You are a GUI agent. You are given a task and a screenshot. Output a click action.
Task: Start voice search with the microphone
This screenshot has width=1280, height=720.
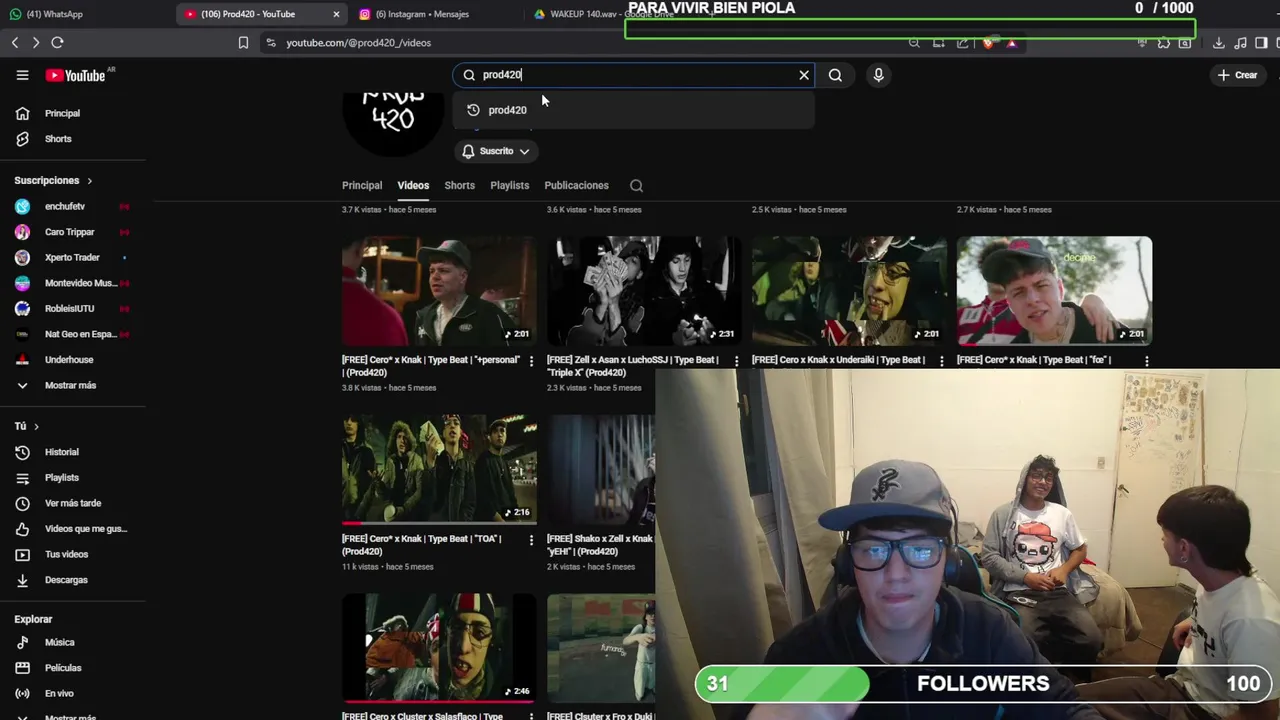[878, 75]
